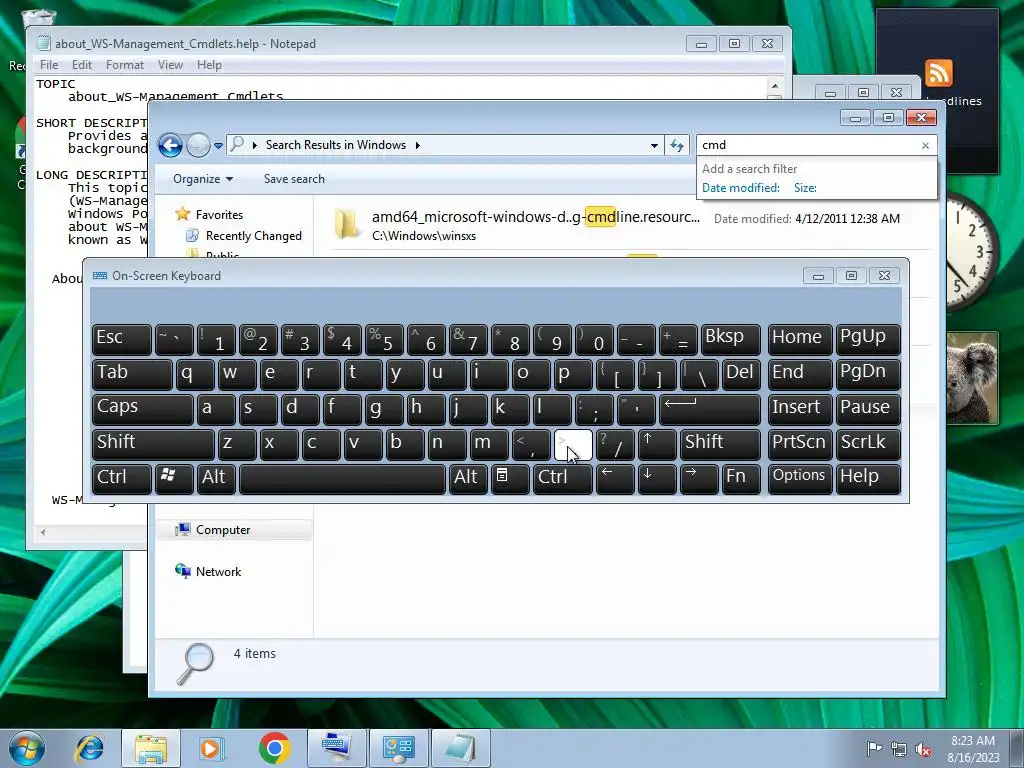1024x768 pixels.
Task: Switch to On-Screen Keyboard taskbar icon
Action: tap(336, 748)
